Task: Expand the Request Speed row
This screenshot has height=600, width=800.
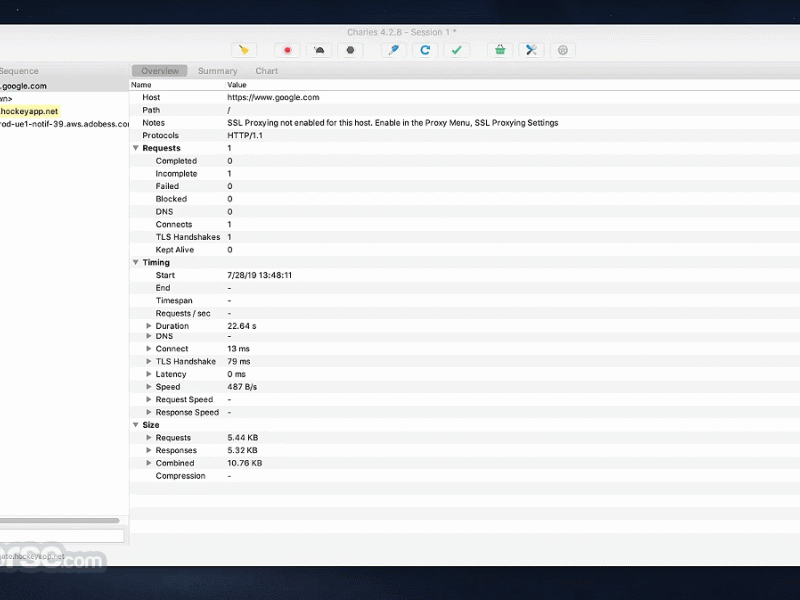Action: pos(148,399)
